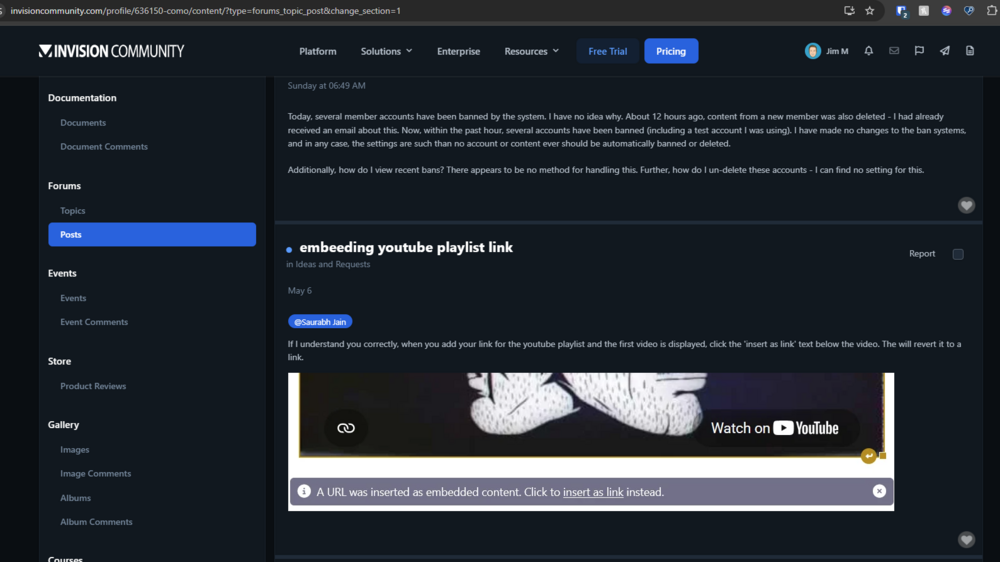The width and height of the screenshot is (1000, 562).
Task: Open embeeding youtube playlist link topic
Action: click(x=406, y=248)
